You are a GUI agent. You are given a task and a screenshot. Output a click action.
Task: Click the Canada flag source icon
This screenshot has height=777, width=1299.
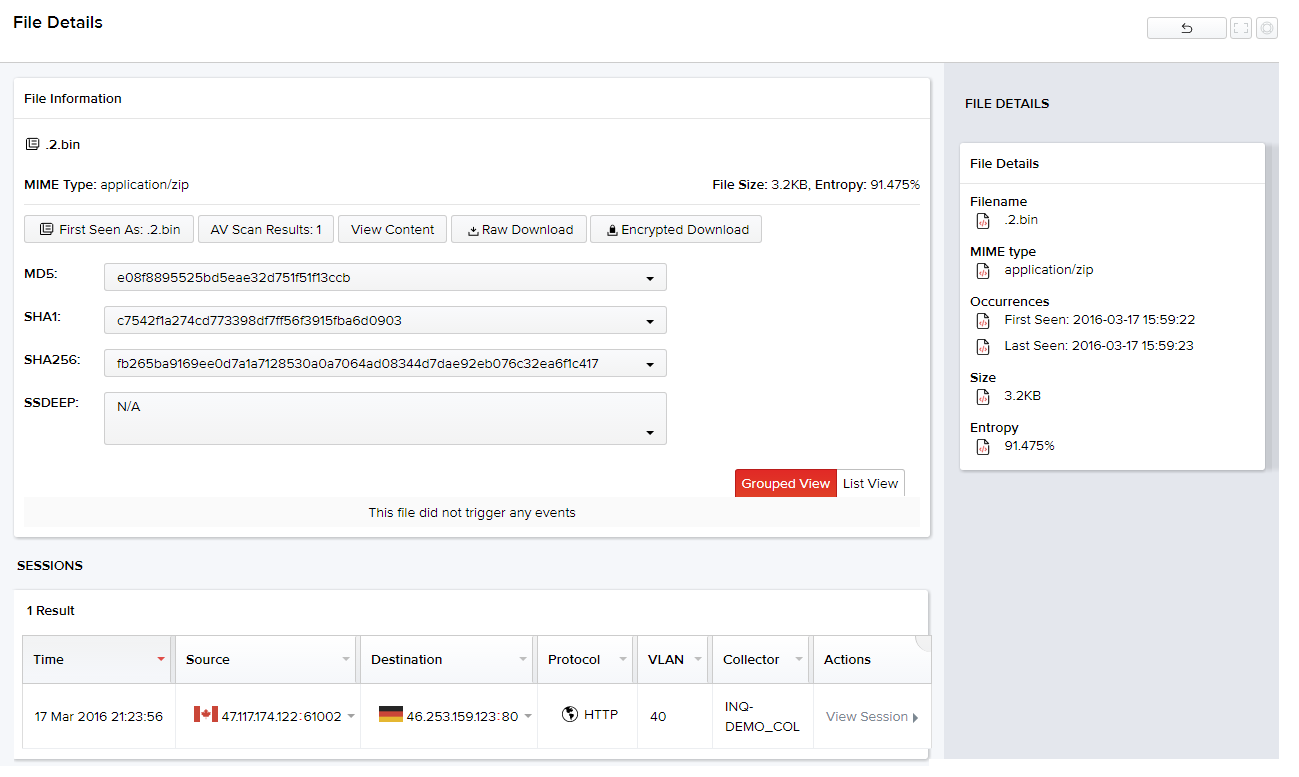tap(206, 714)
